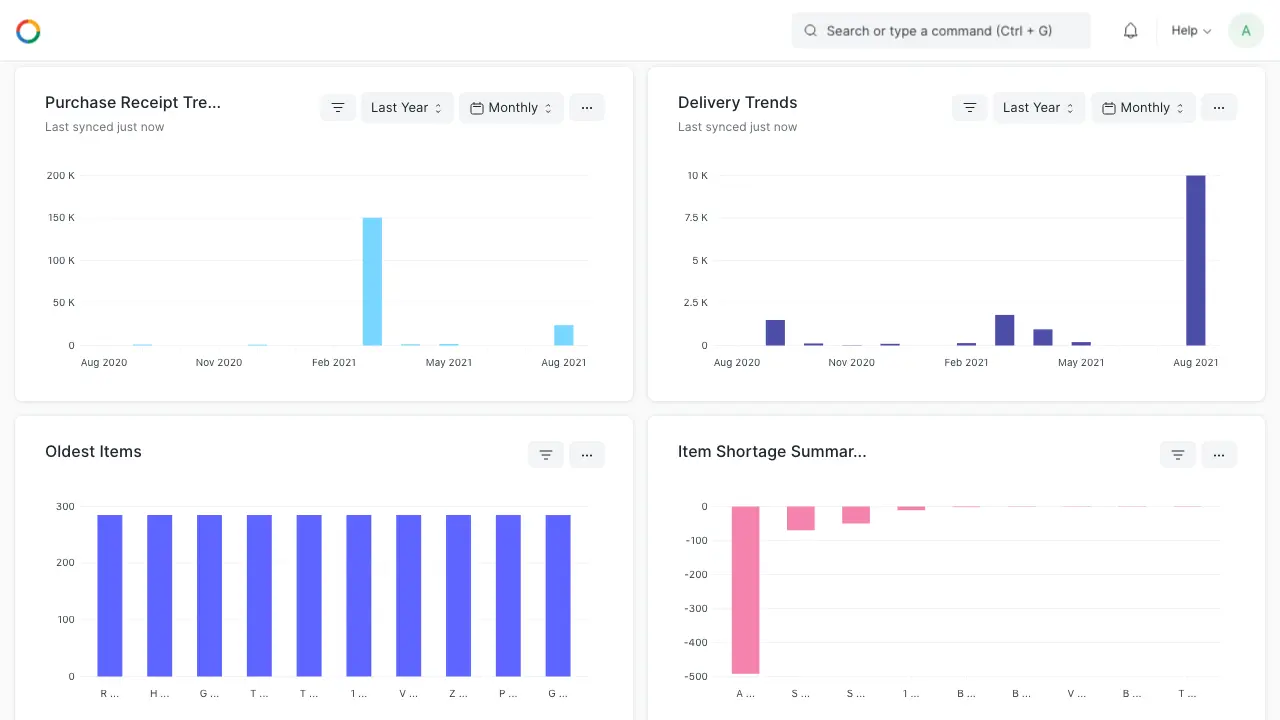Click the tallest bar in Delivery Trends chart
1280x720 pixels.
pyautogui.click(x=1196, y=260)
